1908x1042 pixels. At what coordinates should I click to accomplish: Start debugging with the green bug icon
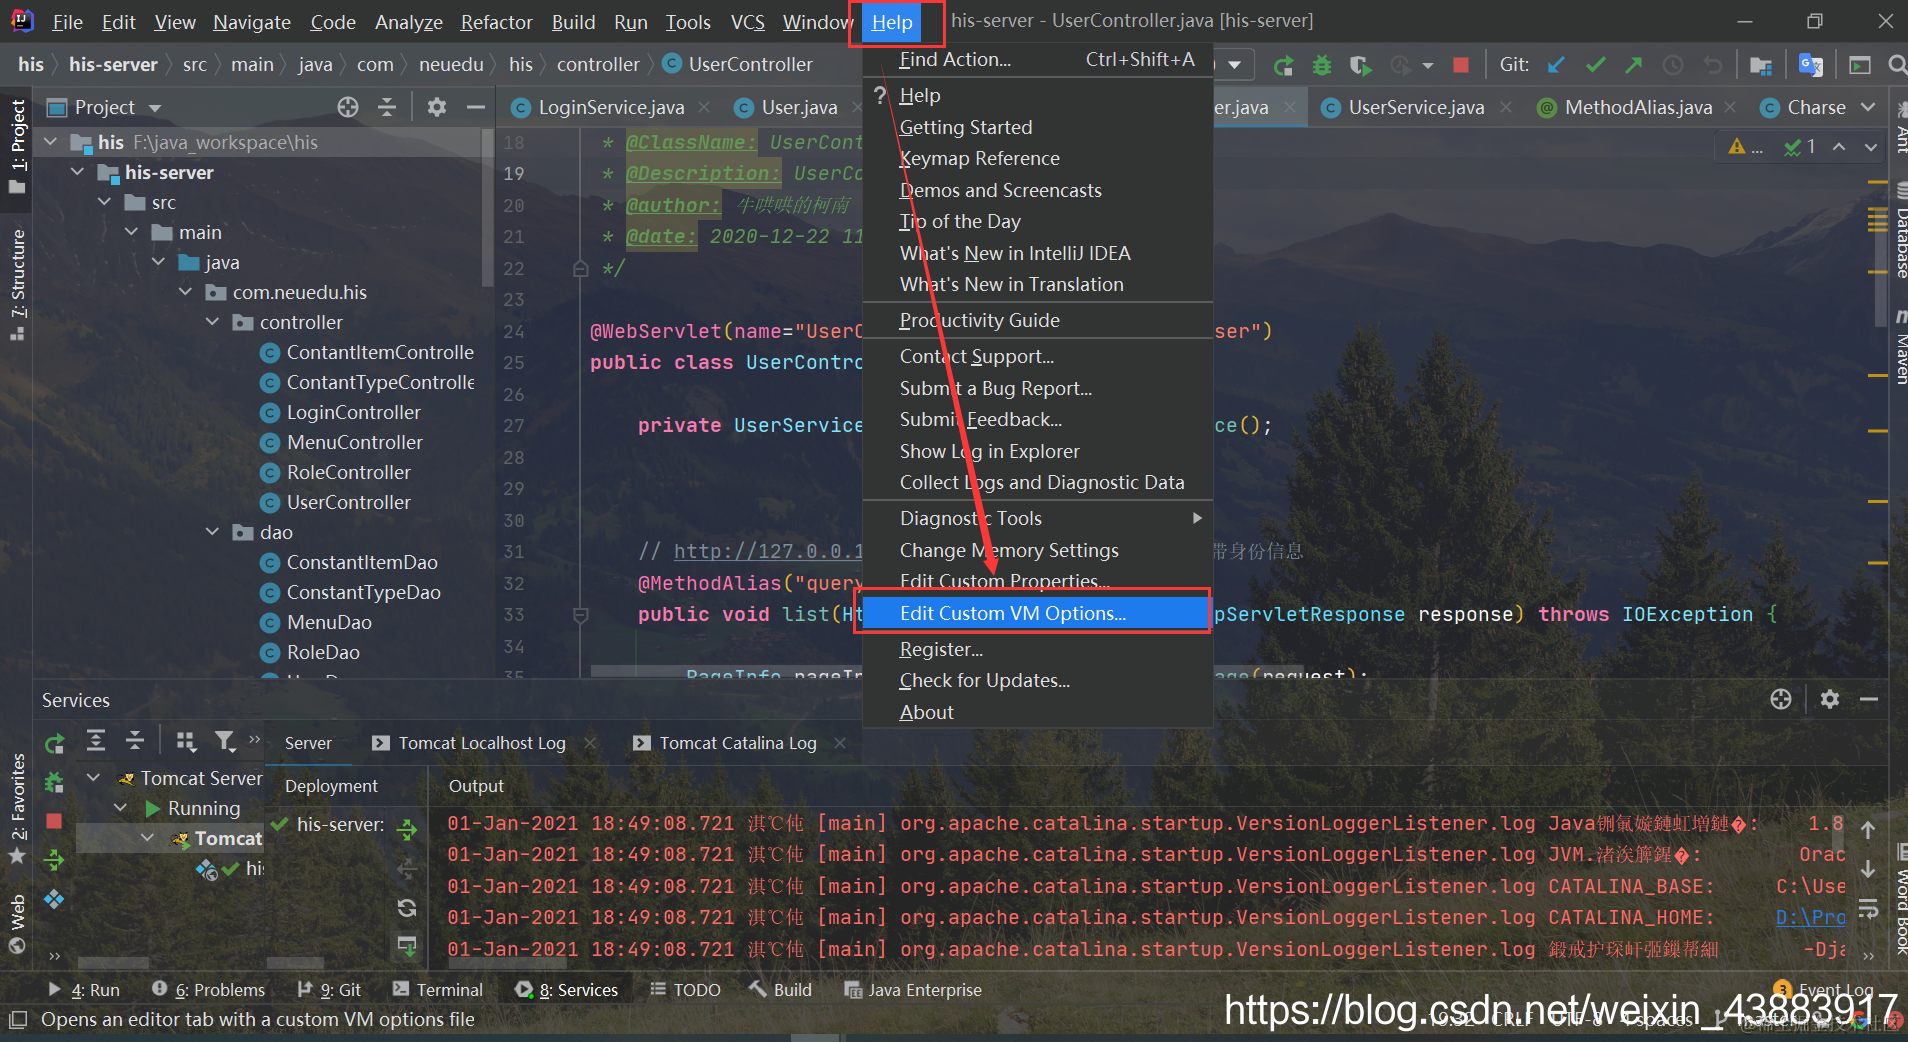(1322, 65)
